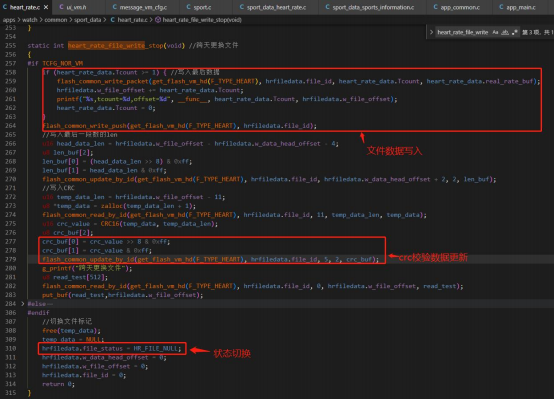Screen dimensions: 554x399
Task: Expand the folded #else block at line 284
Action: pos(23,304)
